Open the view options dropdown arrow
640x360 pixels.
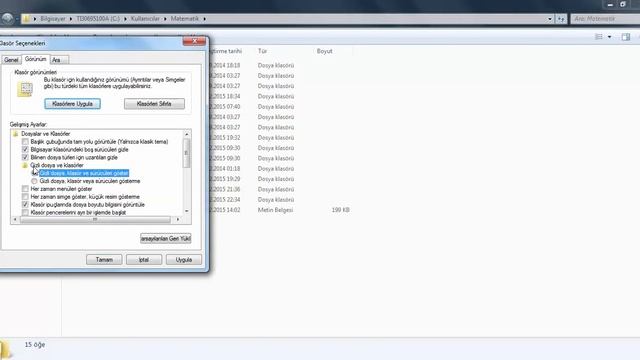(x=609, y=37)
